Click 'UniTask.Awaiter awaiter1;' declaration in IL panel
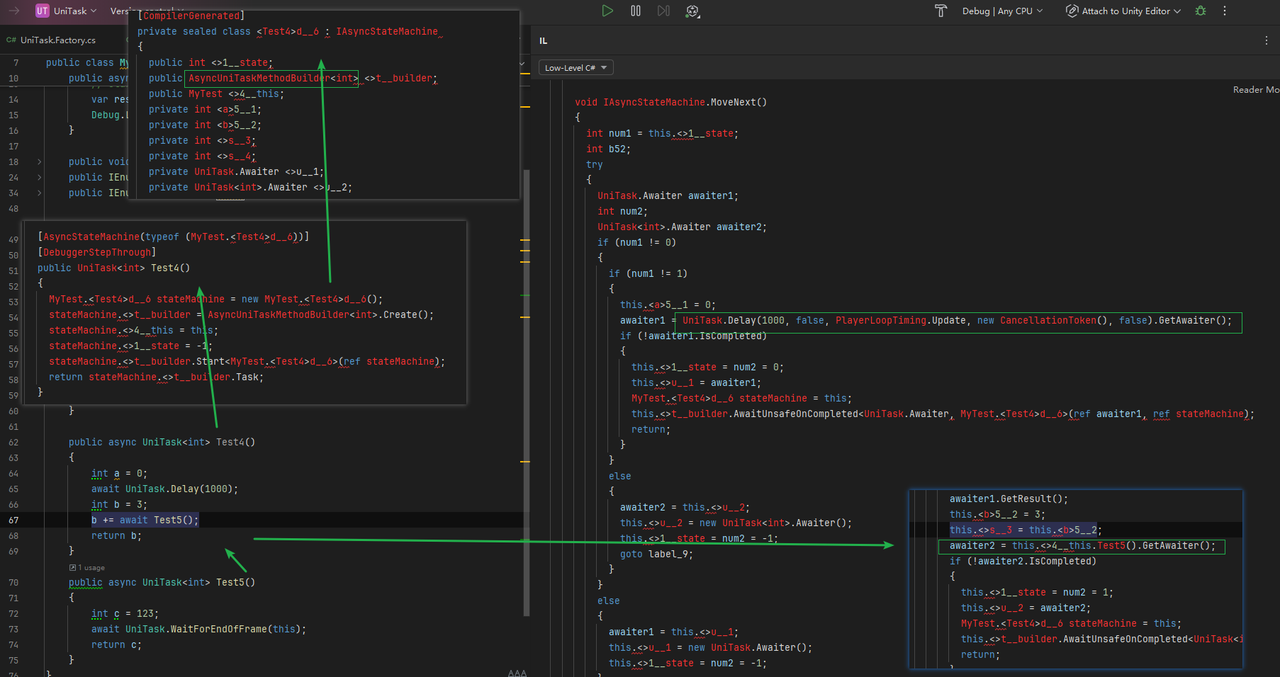 click(x=667, y=196)
